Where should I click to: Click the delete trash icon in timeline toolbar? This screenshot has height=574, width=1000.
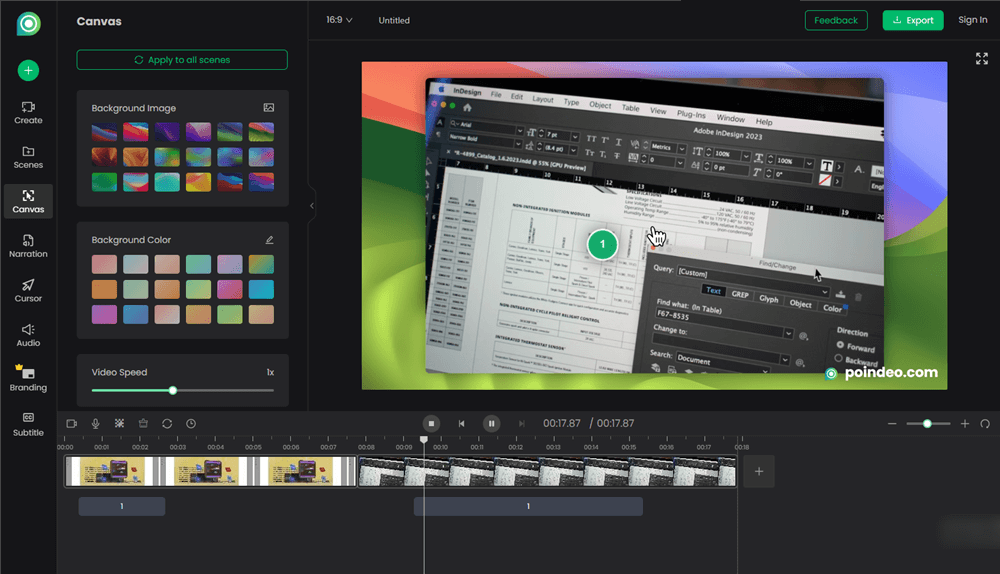click(x=143, y=424)
